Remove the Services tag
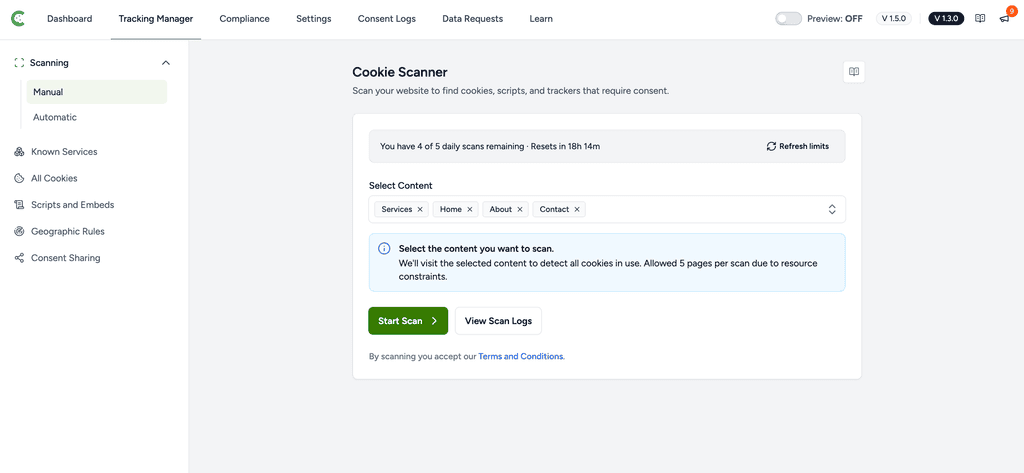Screen dimensions: 1024x473 [x=420, y=210]
